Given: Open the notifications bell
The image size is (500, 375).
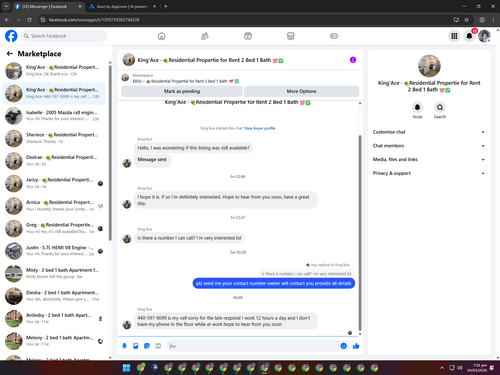Looking at the screenshot, I should pos(469,36).
